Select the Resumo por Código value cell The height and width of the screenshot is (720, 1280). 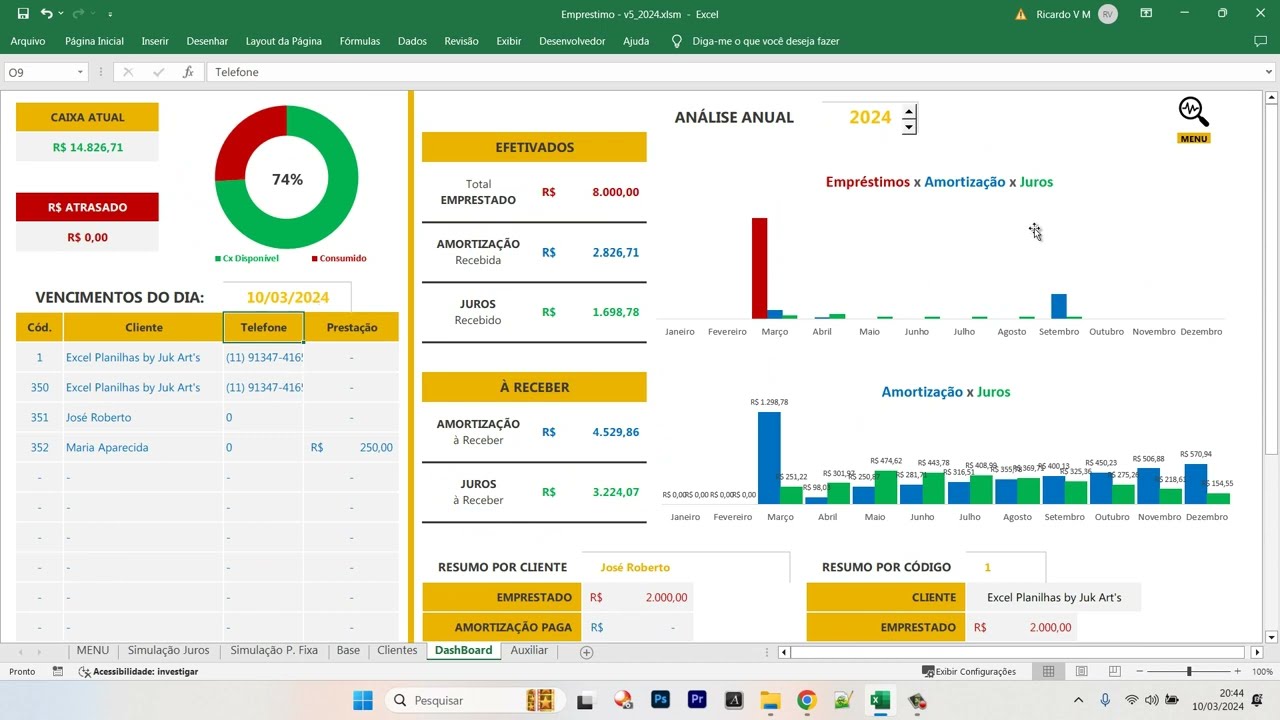(1005, 567)
